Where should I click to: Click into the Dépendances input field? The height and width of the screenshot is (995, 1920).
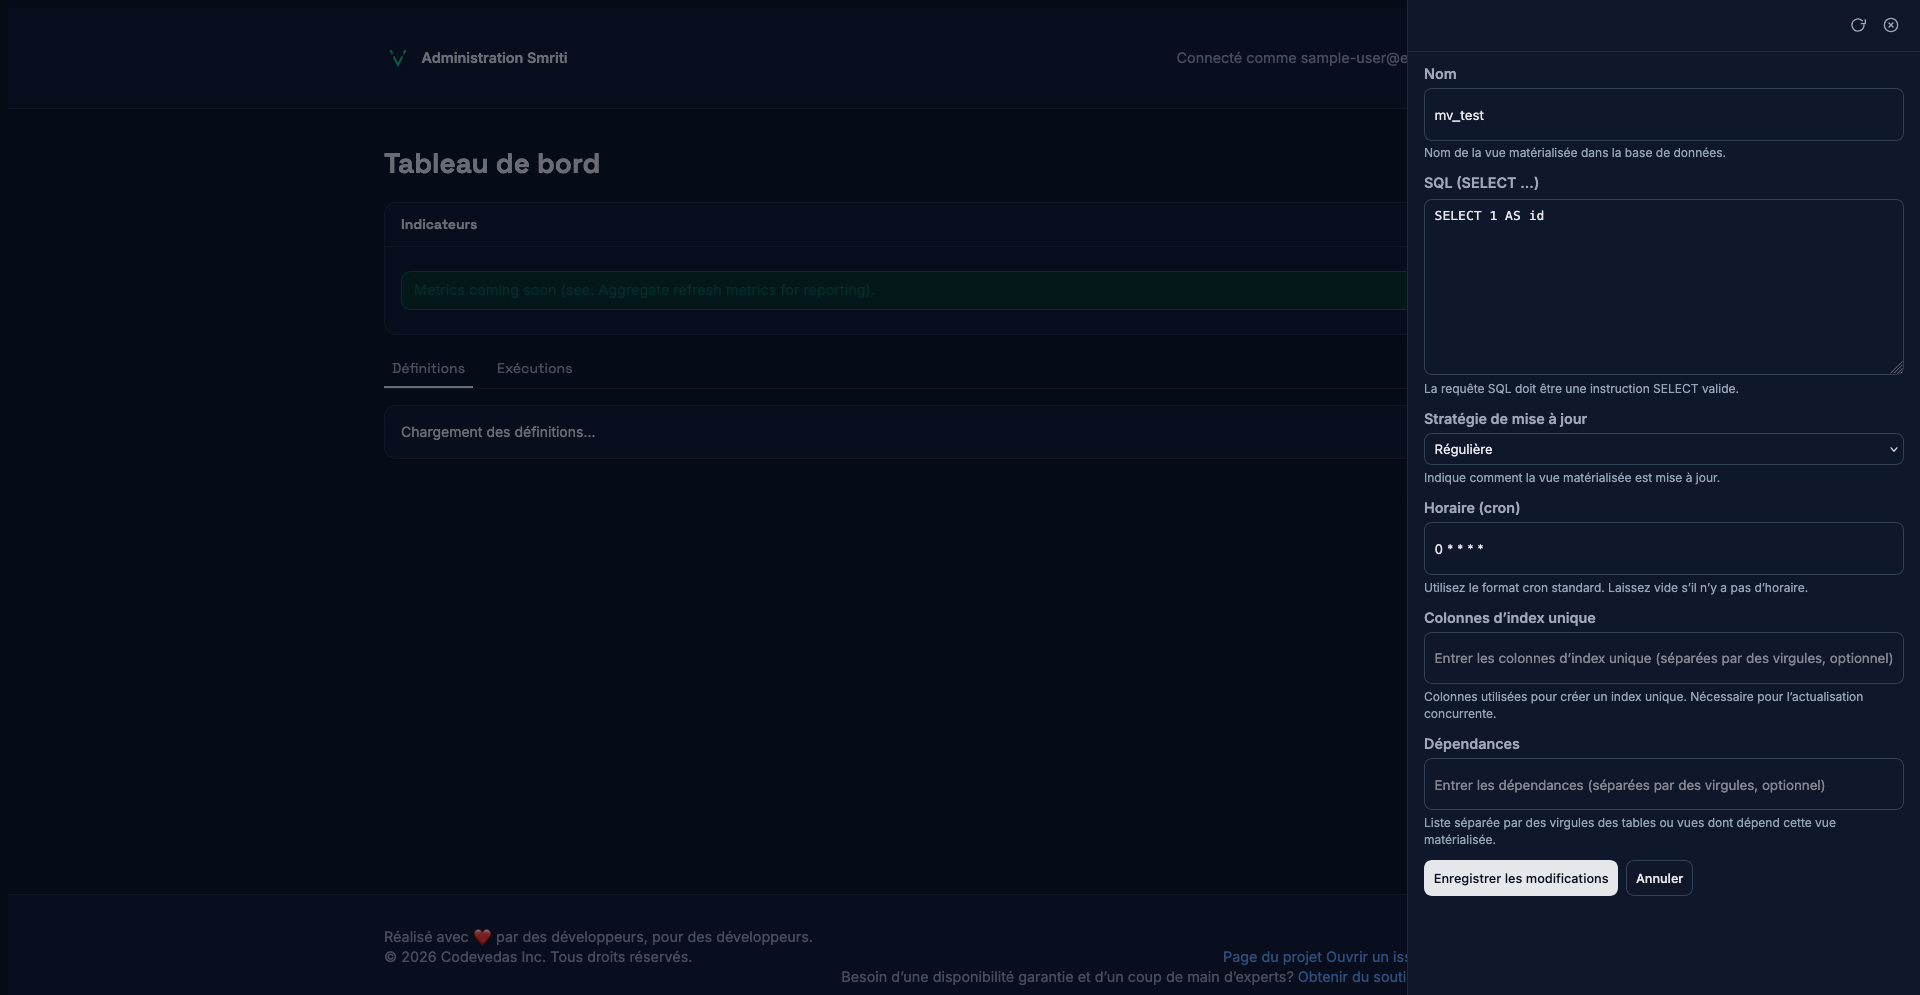pos(1663,785)
